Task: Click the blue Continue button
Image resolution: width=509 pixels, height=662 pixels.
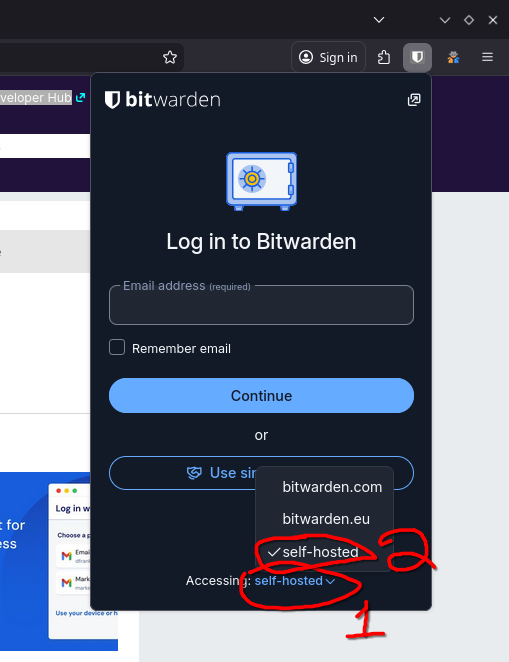Action: 261,396
